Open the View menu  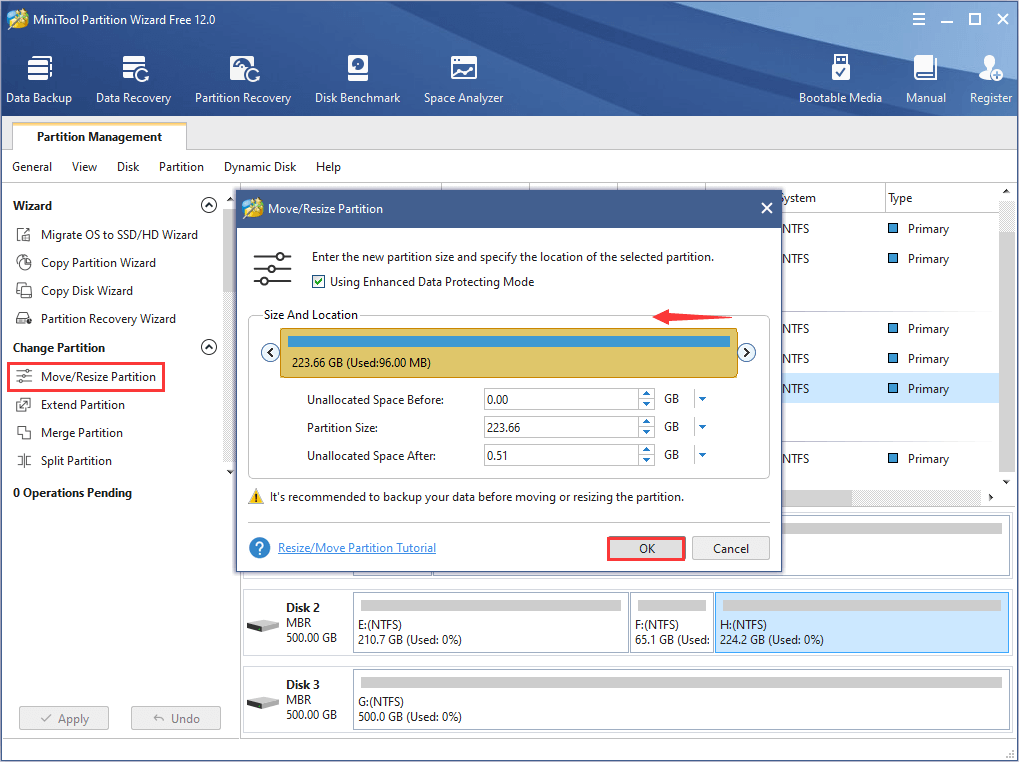point(84,167)
